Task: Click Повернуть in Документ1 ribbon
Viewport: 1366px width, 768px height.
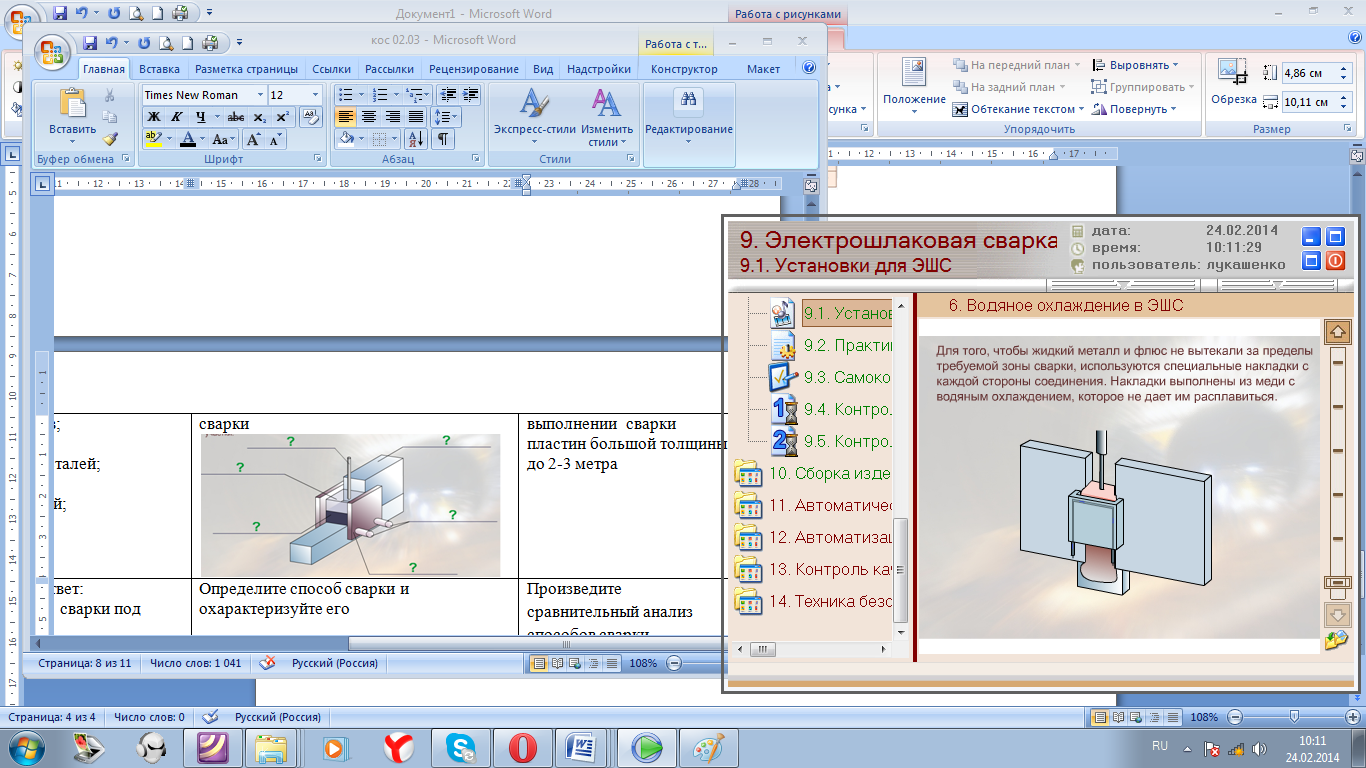Action: tap(1135, 109)
